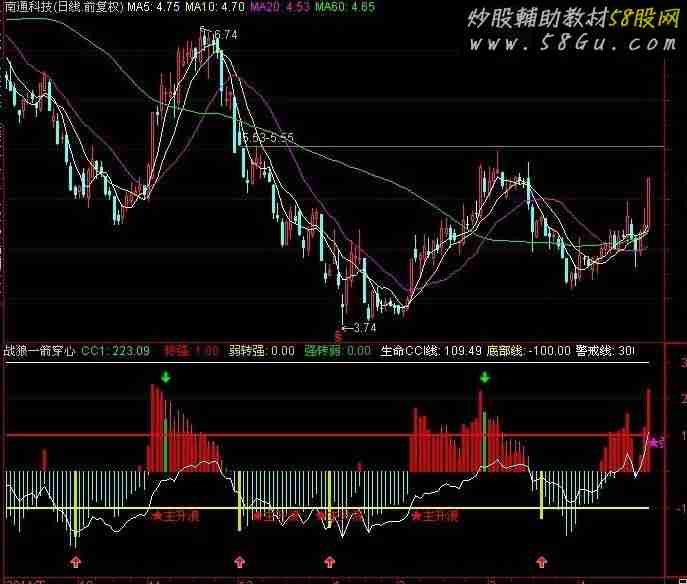Click the green 强转弱 0.00 value
The image size is (687, 584).
pyautogui.click(x=338, y=350)
